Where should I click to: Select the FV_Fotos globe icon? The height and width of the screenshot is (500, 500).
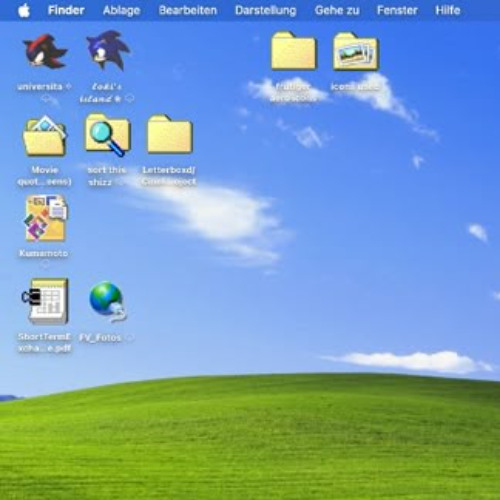click(108, 302)
